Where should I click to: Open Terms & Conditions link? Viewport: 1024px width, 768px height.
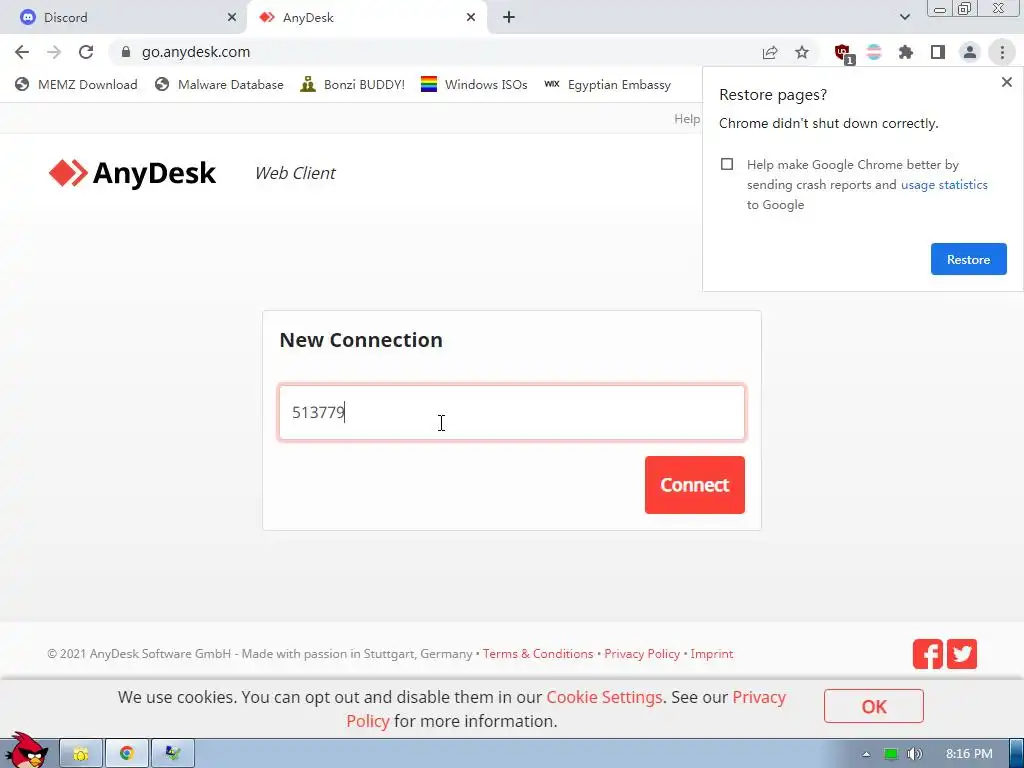click(538, 654)
